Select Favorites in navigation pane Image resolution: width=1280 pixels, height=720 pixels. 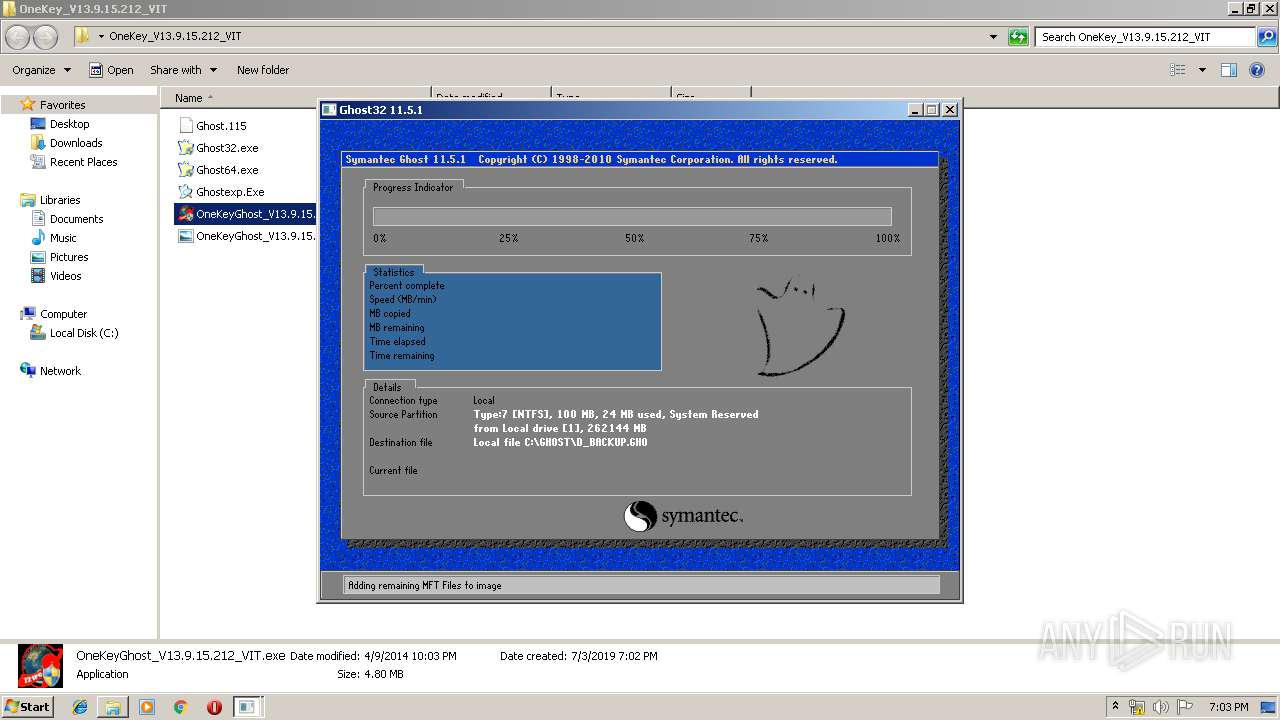62,105
